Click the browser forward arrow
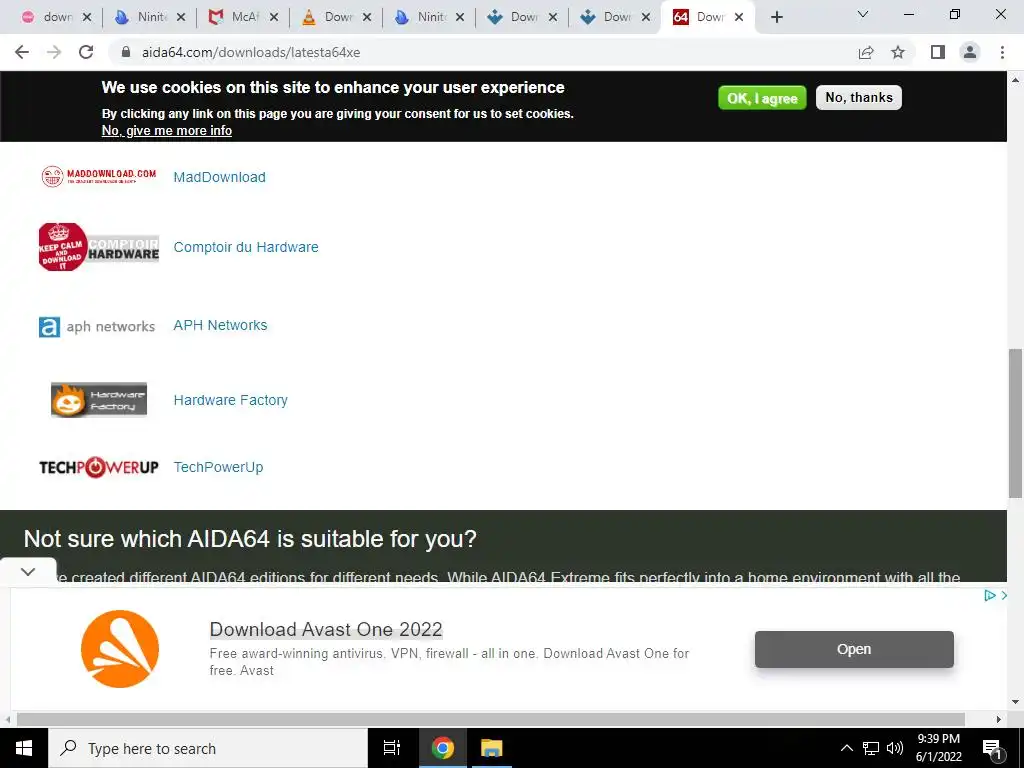 tap(54, 52)
